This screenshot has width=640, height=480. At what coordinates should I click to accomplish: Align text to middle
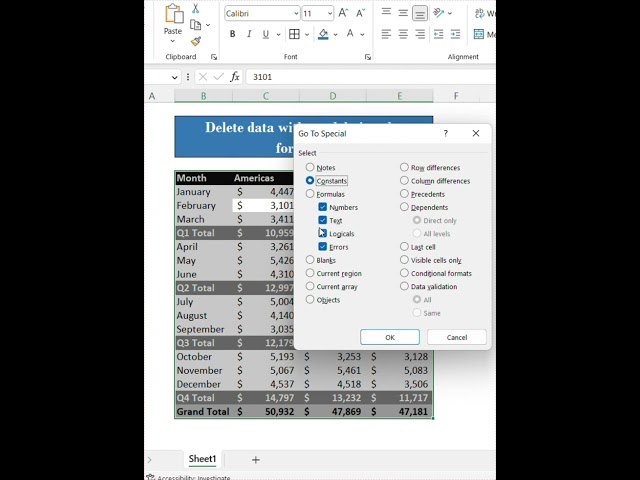click(403, 13)
